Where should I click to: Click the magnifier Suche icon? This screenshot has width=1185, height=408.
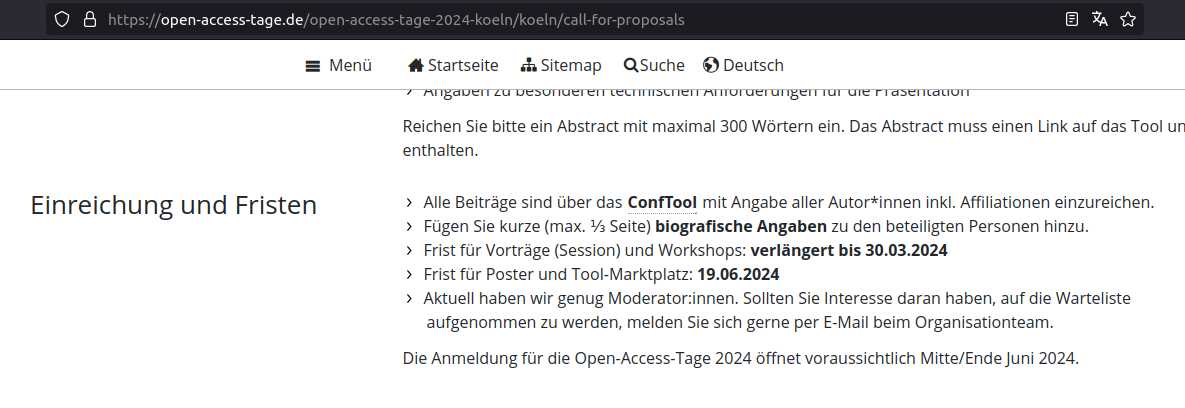(630, 66)
